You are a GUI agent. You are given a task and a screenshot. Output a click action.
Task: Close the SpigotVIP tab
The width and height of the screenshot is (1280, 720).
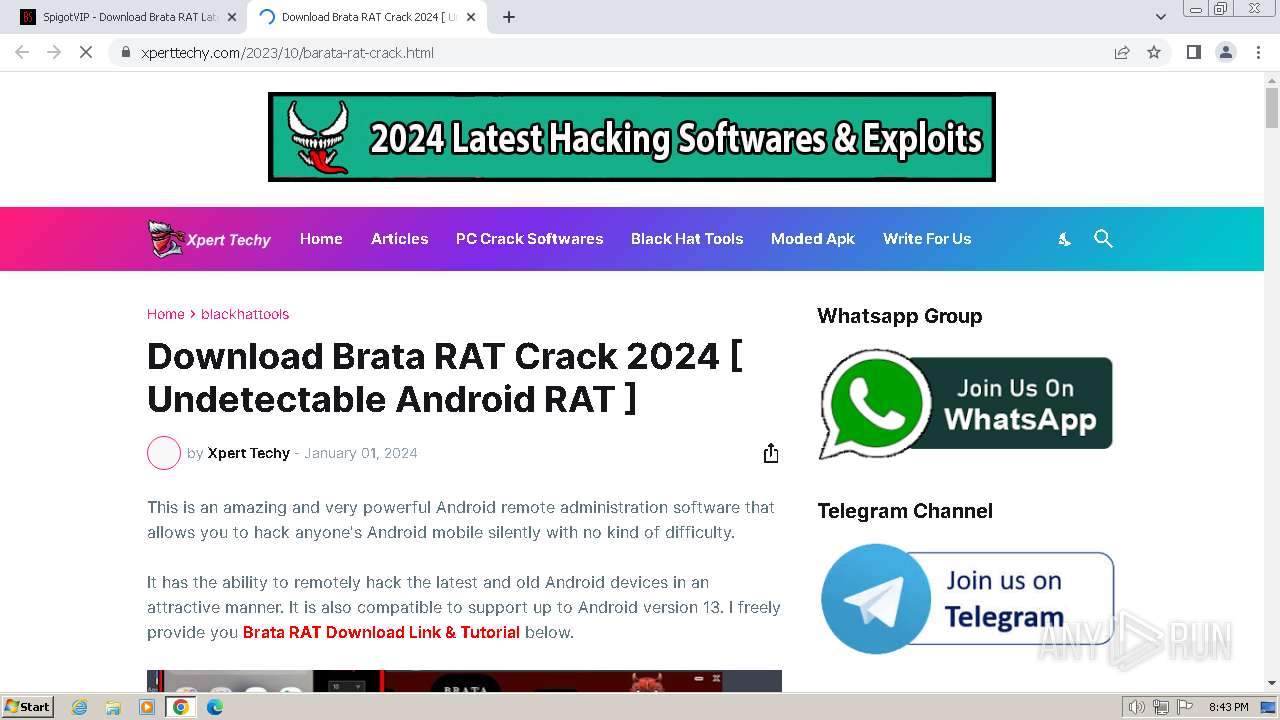coord(232,17)
